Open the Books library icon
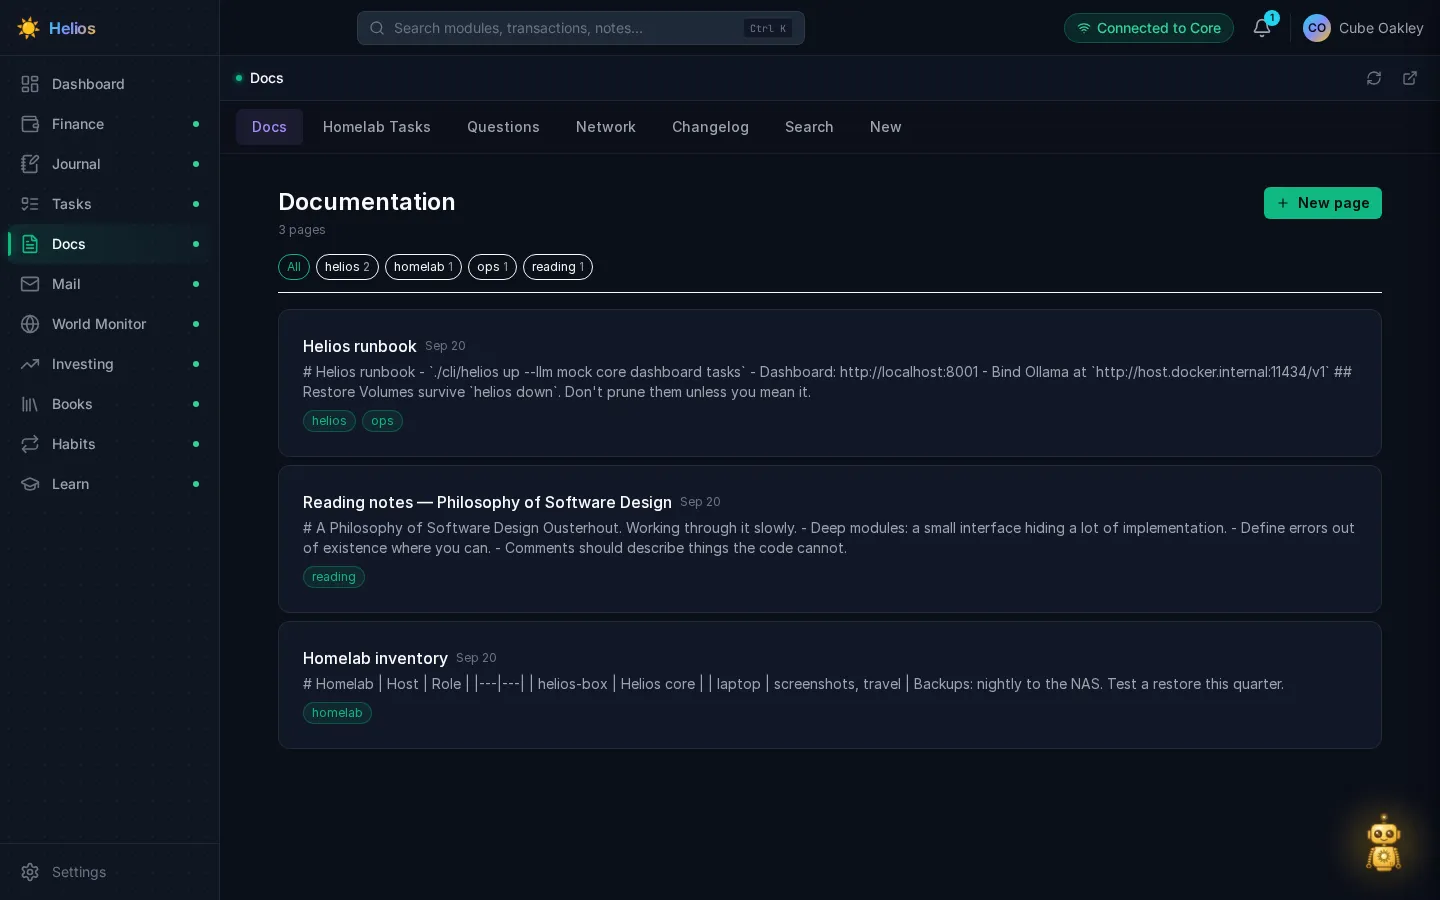This screenshot has height=900, width=1440. (30, 404)
